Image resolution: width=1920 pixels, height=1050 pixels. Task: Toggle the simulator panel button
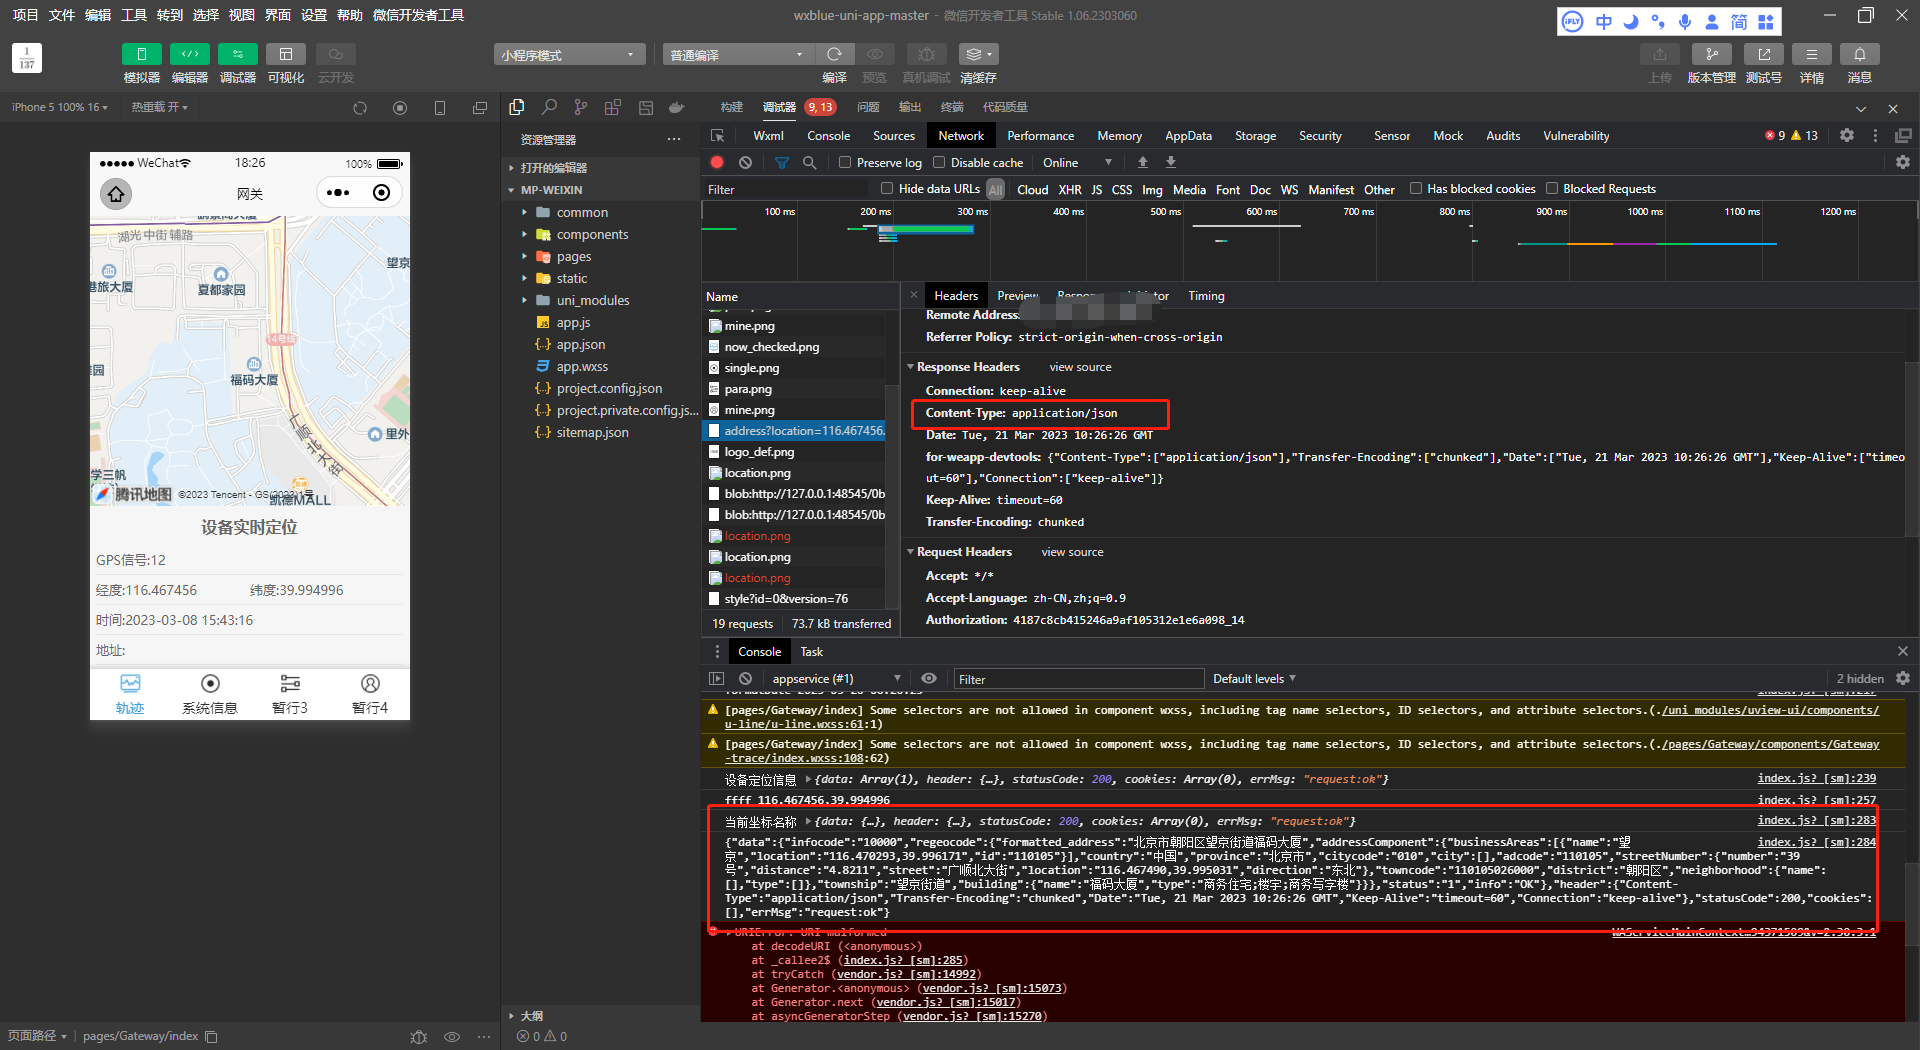point(141,54)
